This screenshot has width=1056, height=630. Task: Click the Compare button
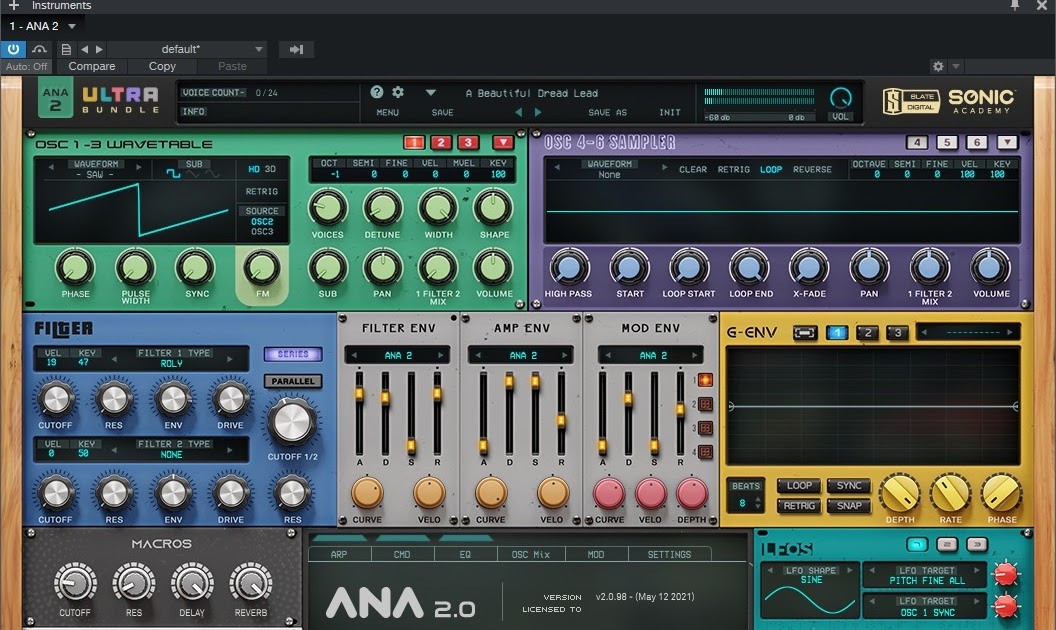pos(92,66)
